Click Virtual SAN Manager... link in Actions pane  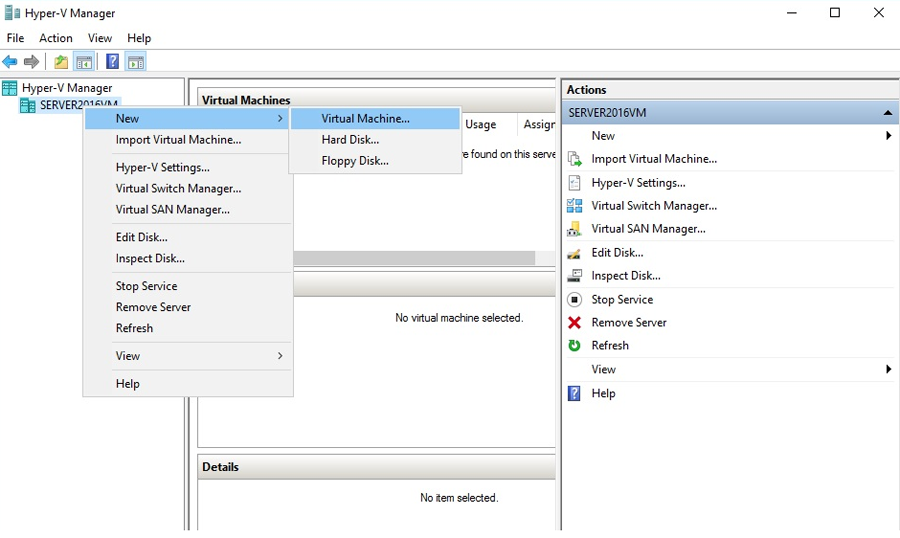[x=649, y=229]
